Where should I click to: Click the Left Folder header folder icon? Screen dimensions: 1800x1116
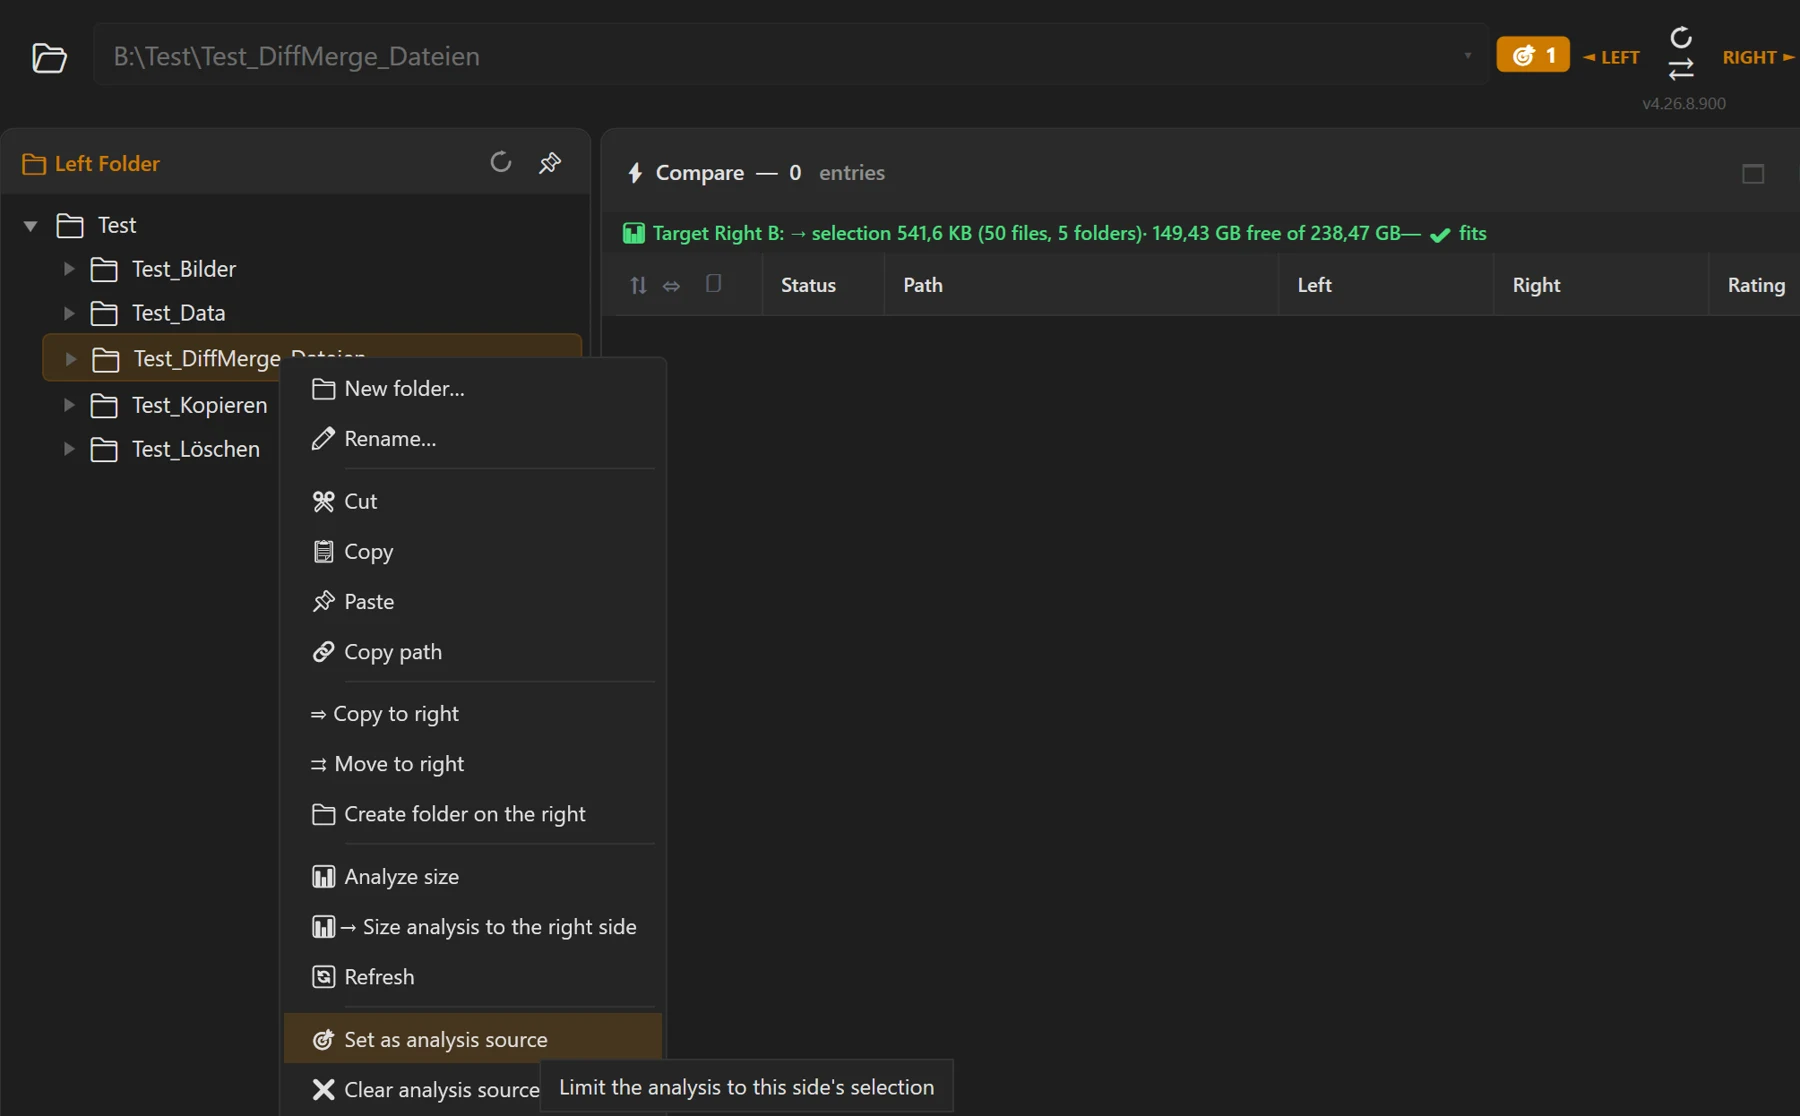pyautogui.click(x=34, y=164)
